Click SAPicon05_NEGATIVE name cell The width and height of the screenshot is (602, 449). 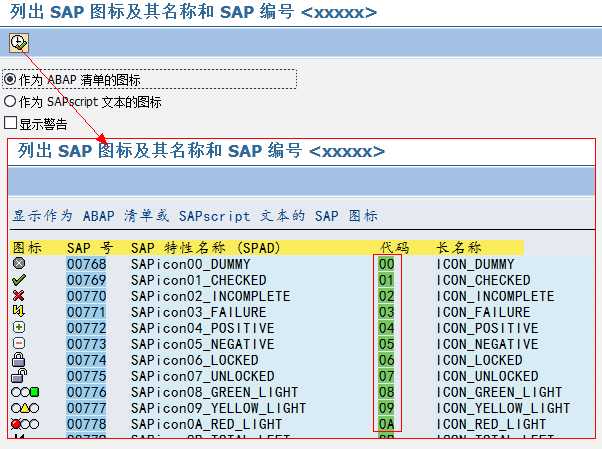pos(202,344)
